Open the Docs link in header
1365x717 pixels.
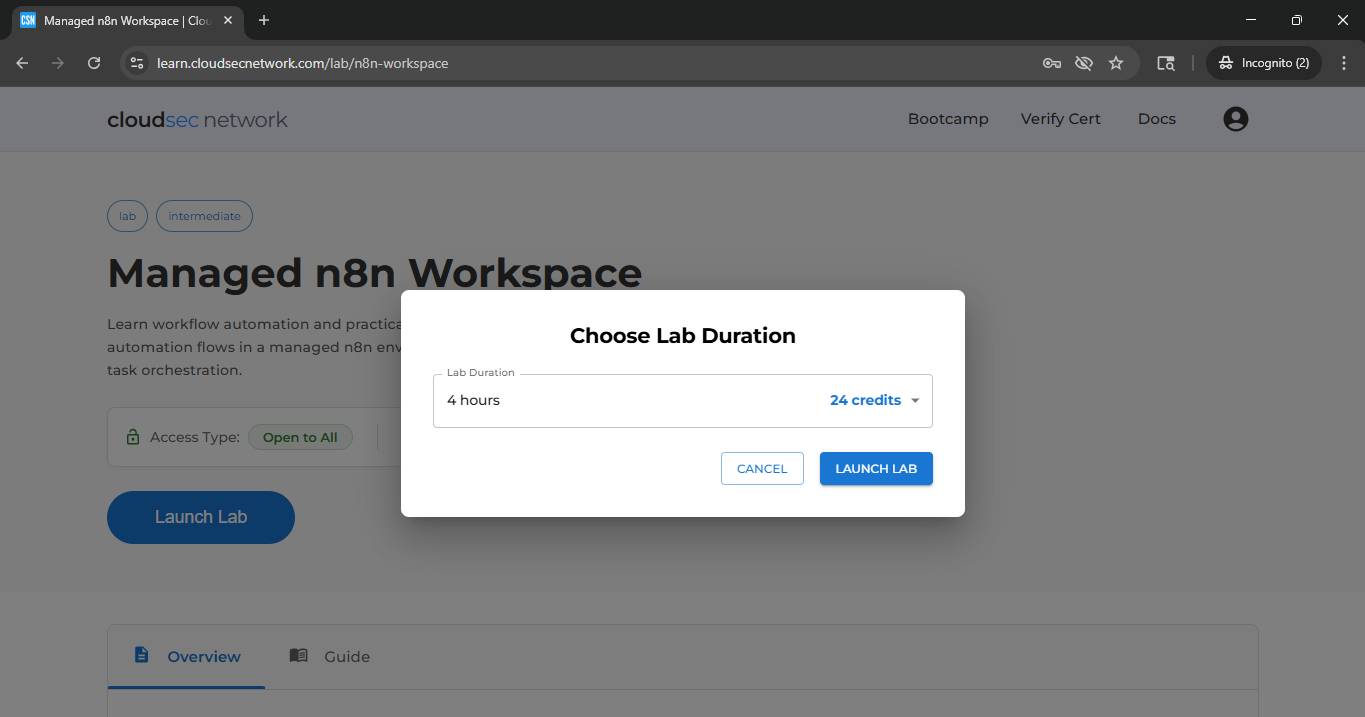(x=1157, y=119)
